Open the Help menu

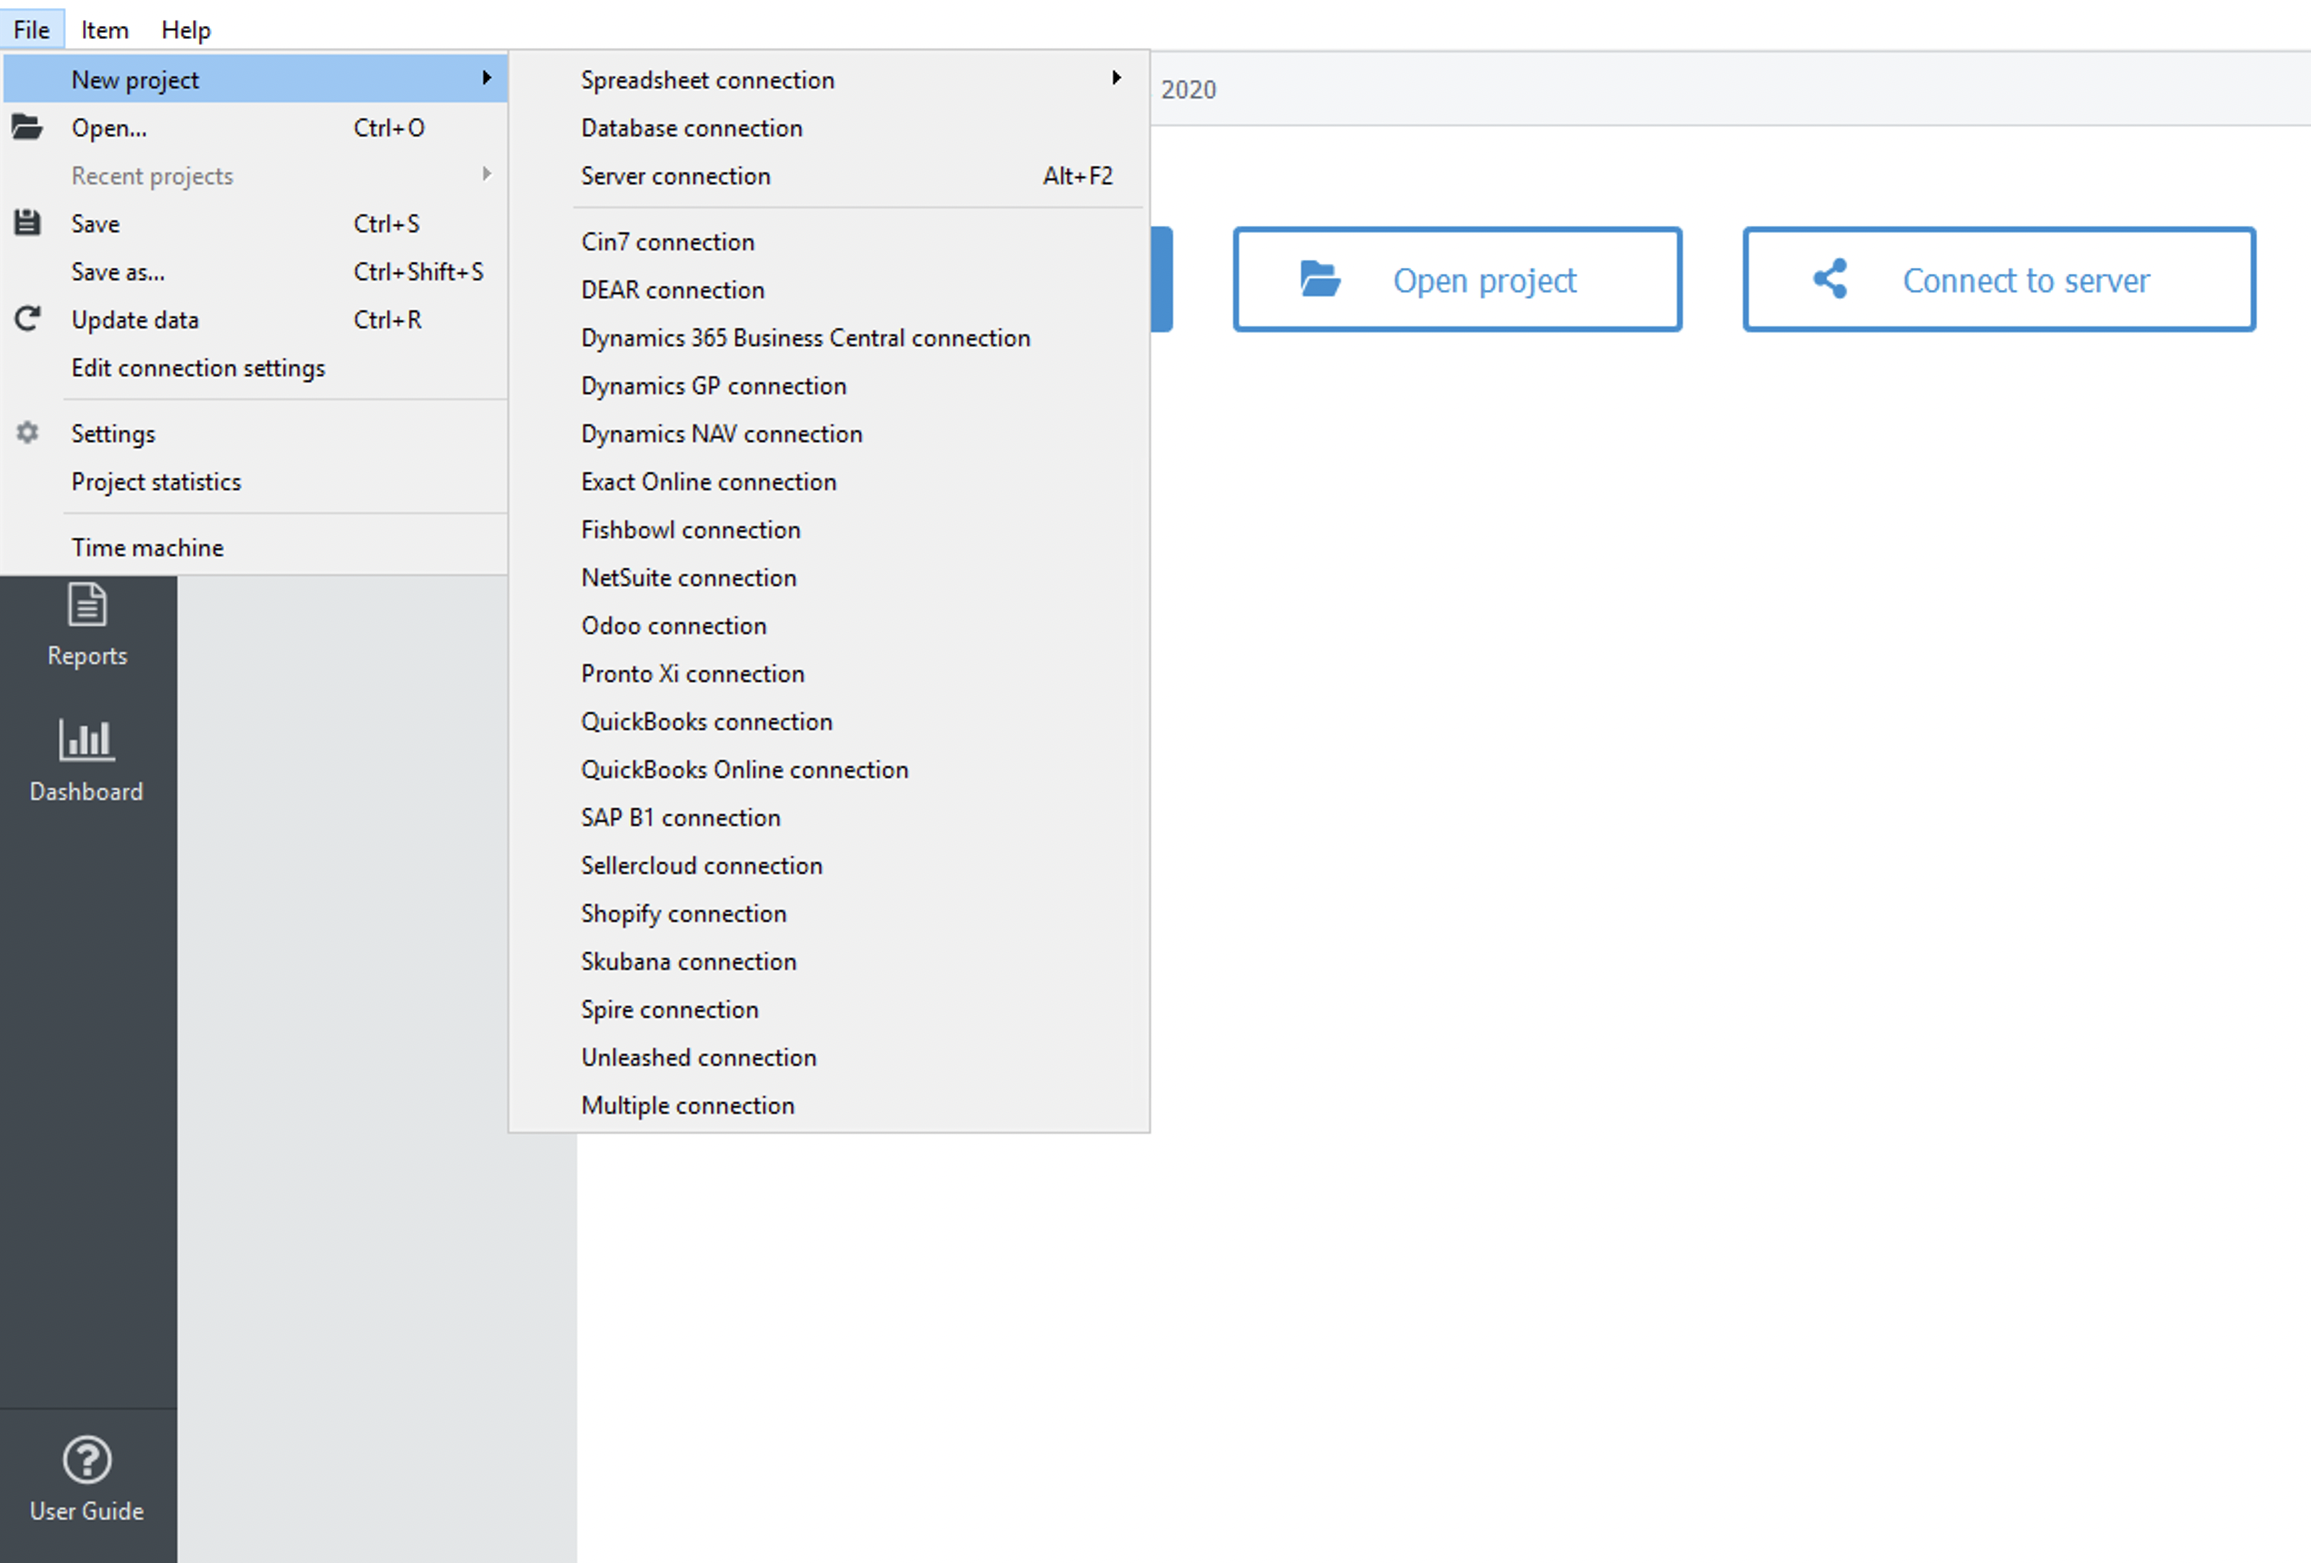pos(186,29)
